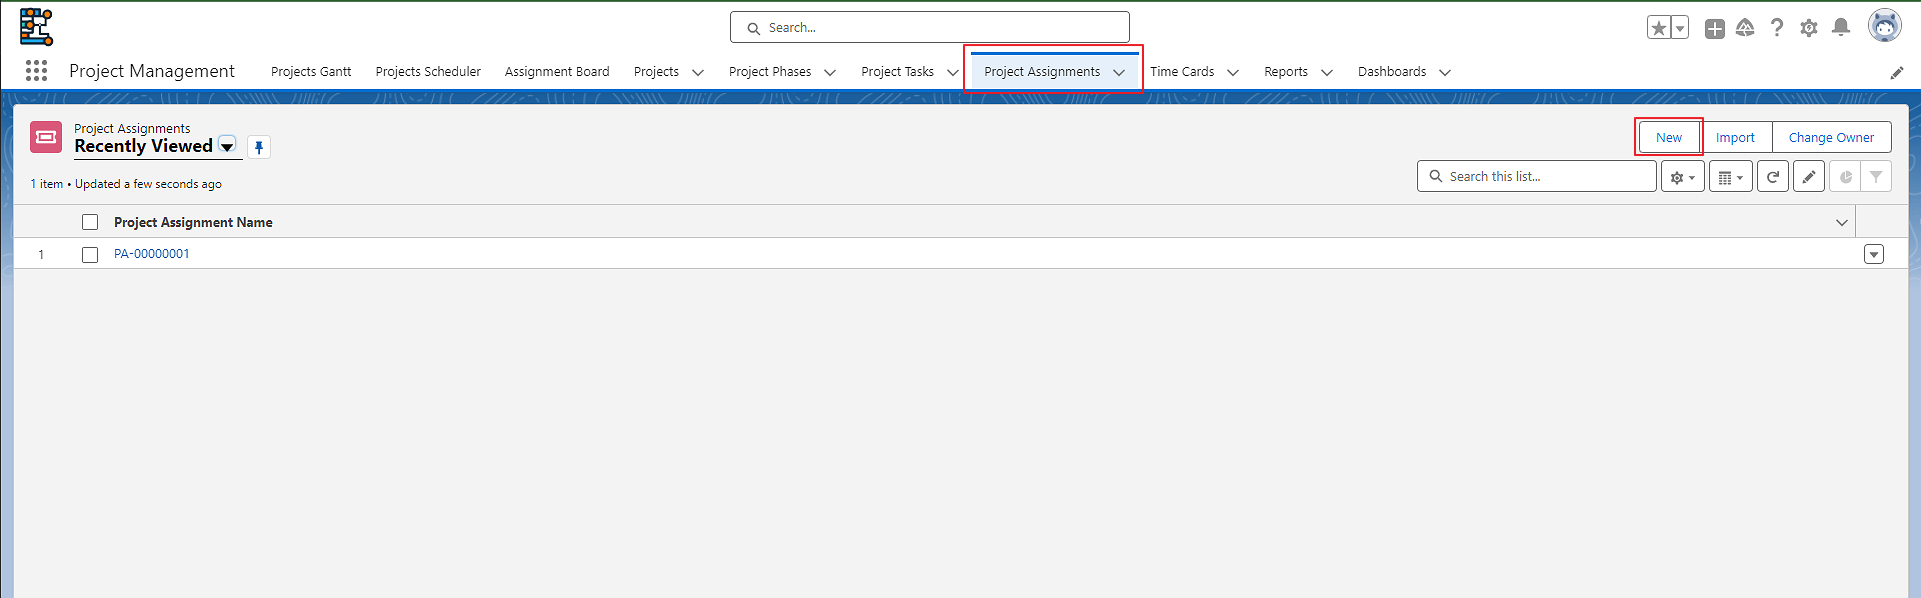This screenshot has width=1921, height=598.
Task: Open the Global Actions plus icon
Action: coord(1714,29)
